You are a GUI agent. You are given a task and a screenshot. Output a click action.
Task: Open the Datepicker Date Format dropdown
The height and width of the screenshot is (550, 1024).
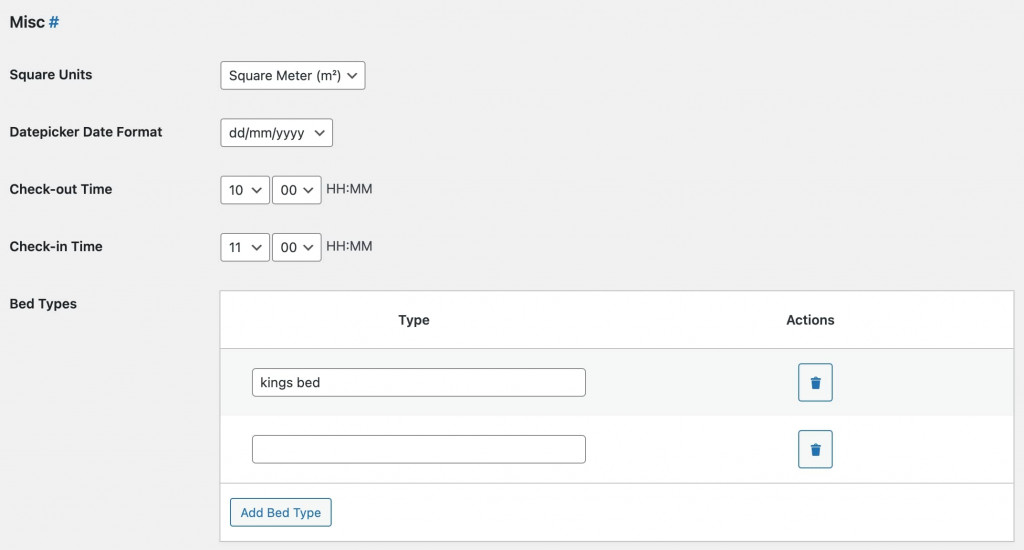pyautogui.click(x=276, y=133)
